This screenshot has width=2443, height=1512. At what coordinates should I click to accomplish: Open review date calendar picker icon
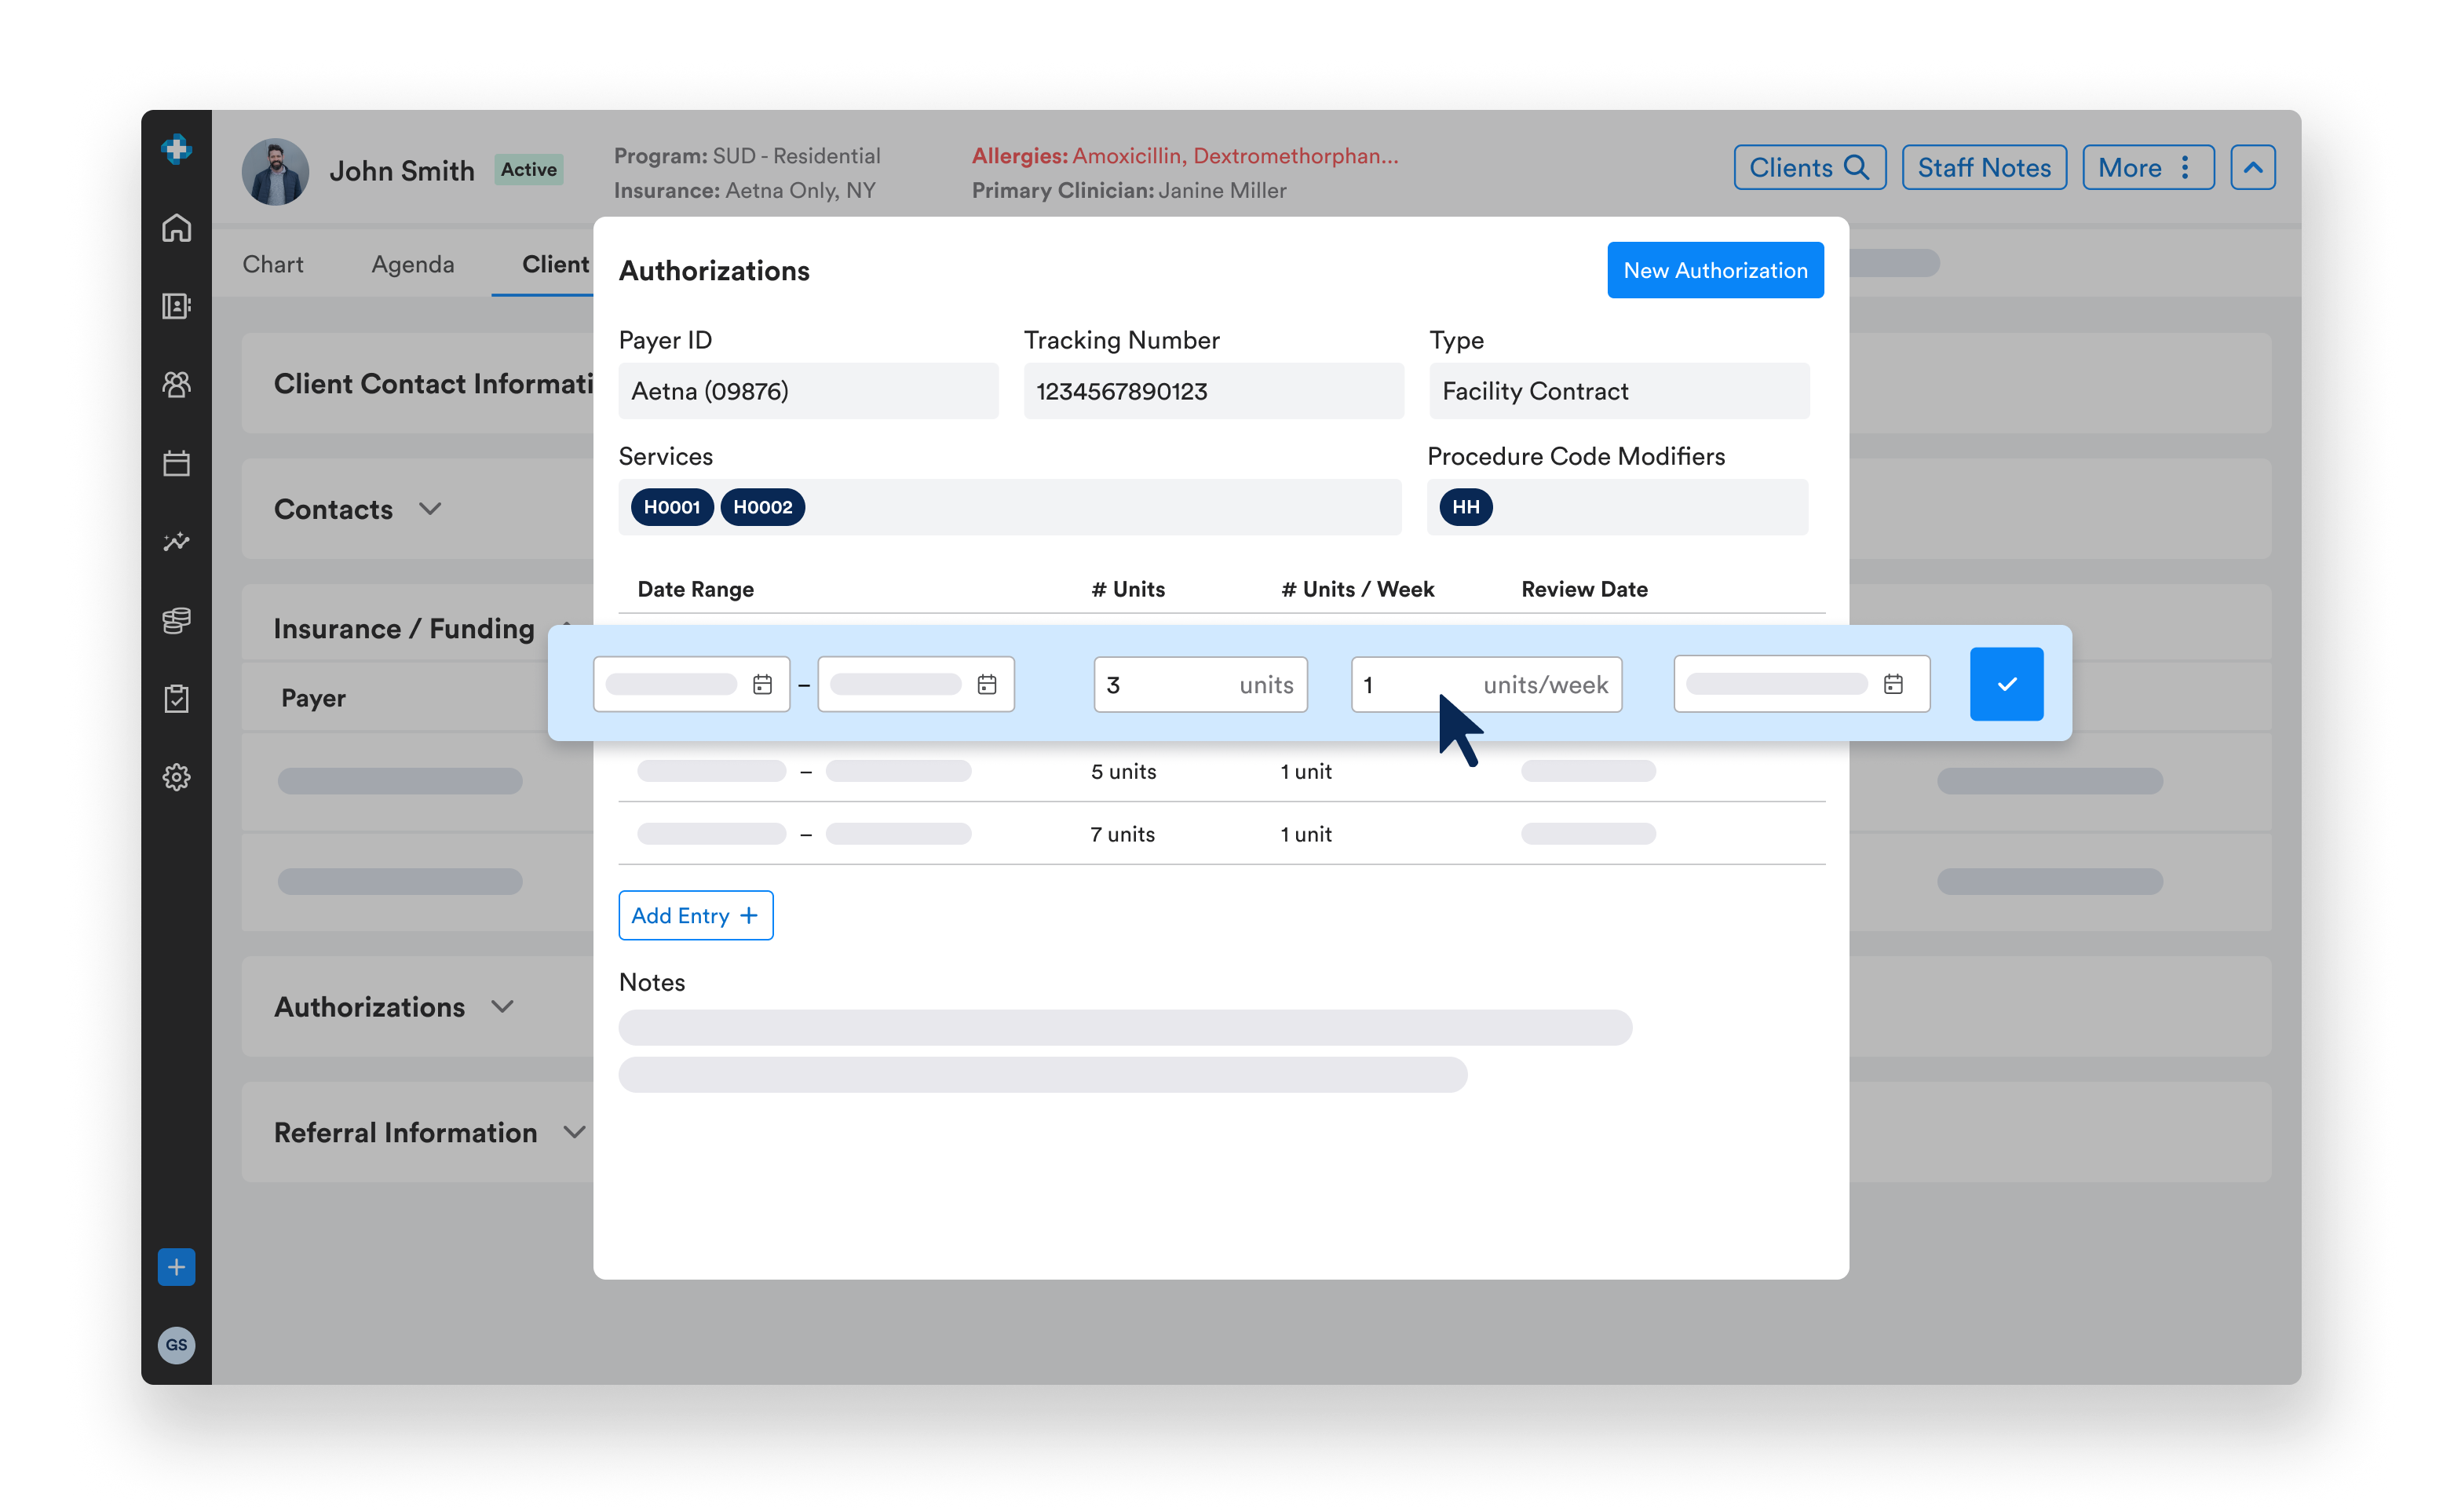pos(1892,684)
